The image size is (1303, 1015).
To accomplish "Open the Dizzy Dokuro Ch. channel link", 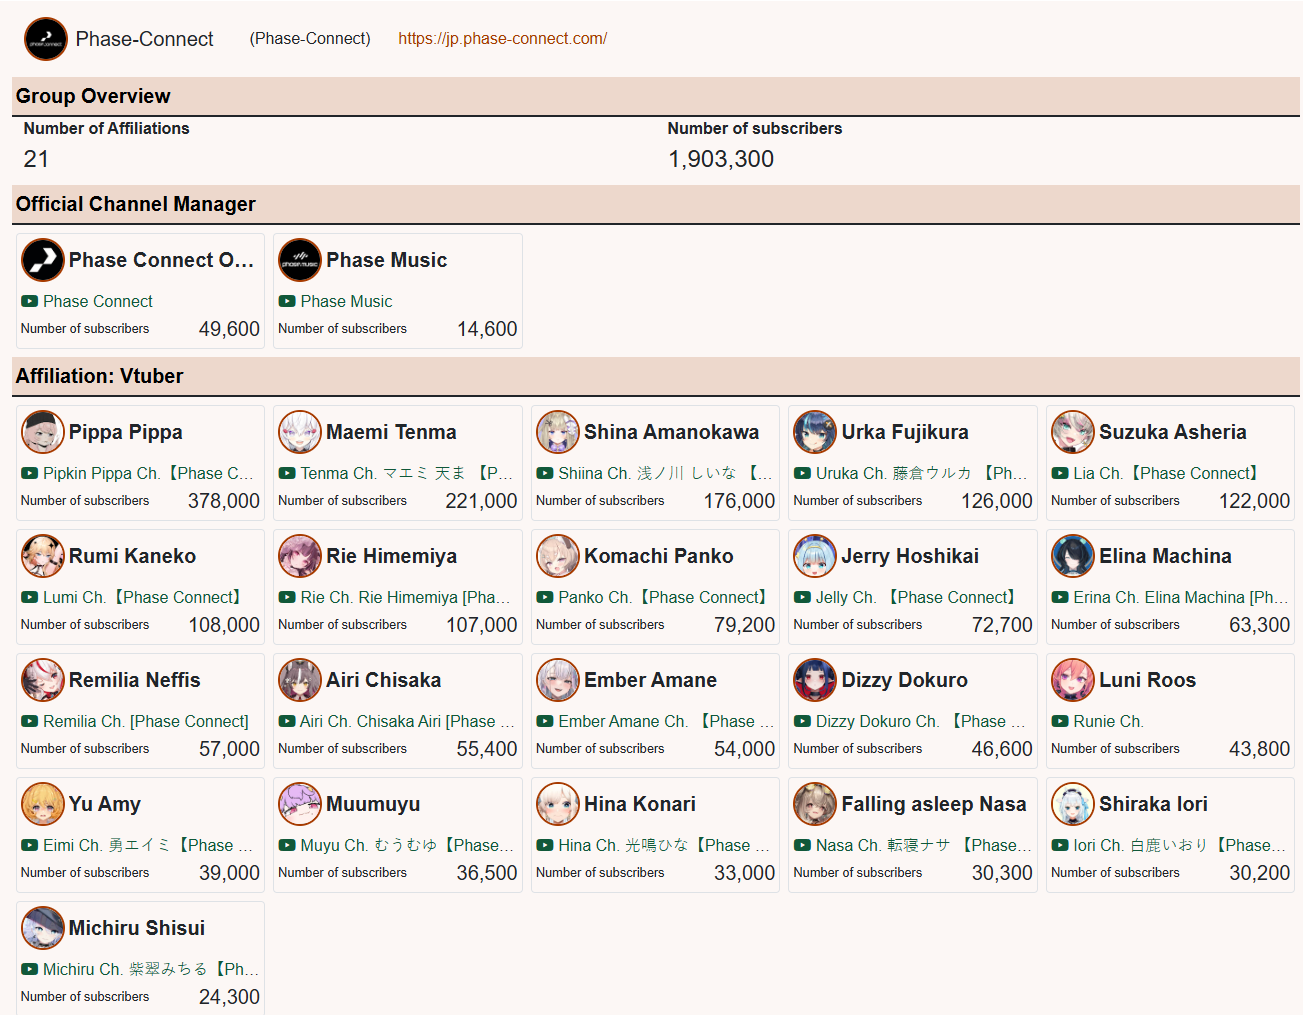I will click(921, 721).
